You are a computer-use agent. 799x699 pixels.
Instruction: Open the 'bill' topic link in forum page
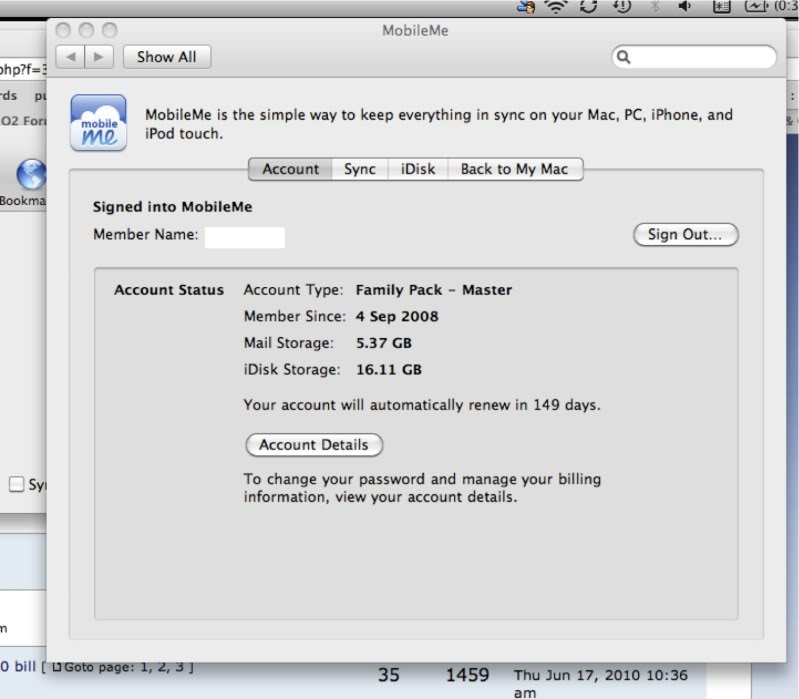coord(18,666)
